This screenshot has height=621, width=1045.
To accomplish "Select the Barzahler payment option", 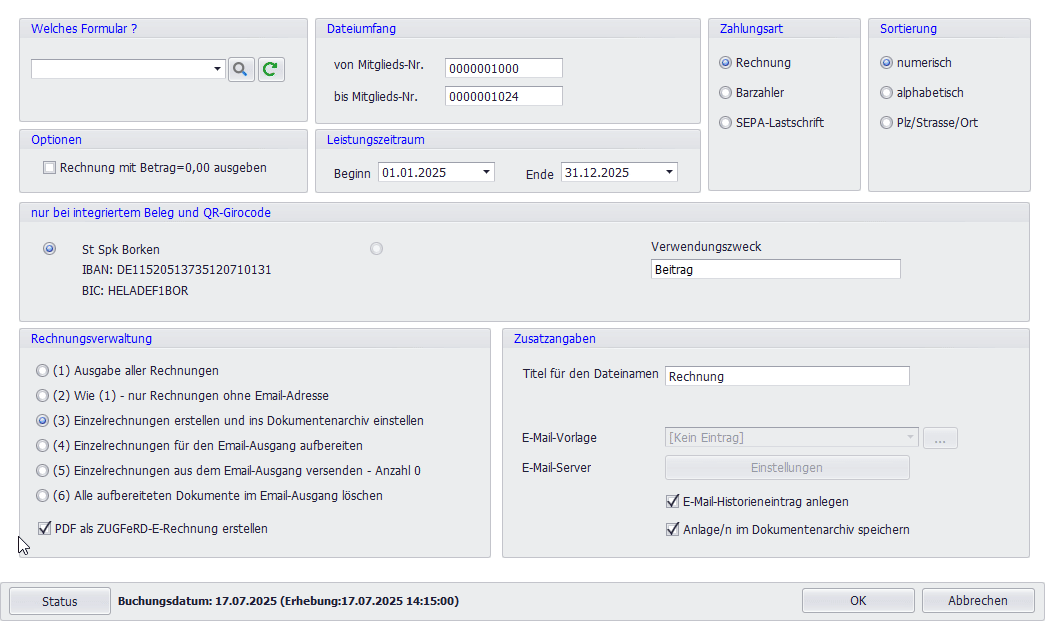I will coord(726,93).
